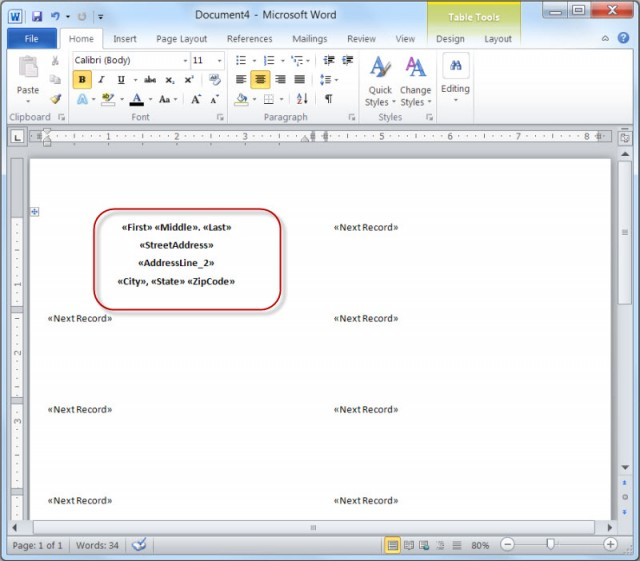Click the Copy icon in Clipboard

[x=55, y=80]
